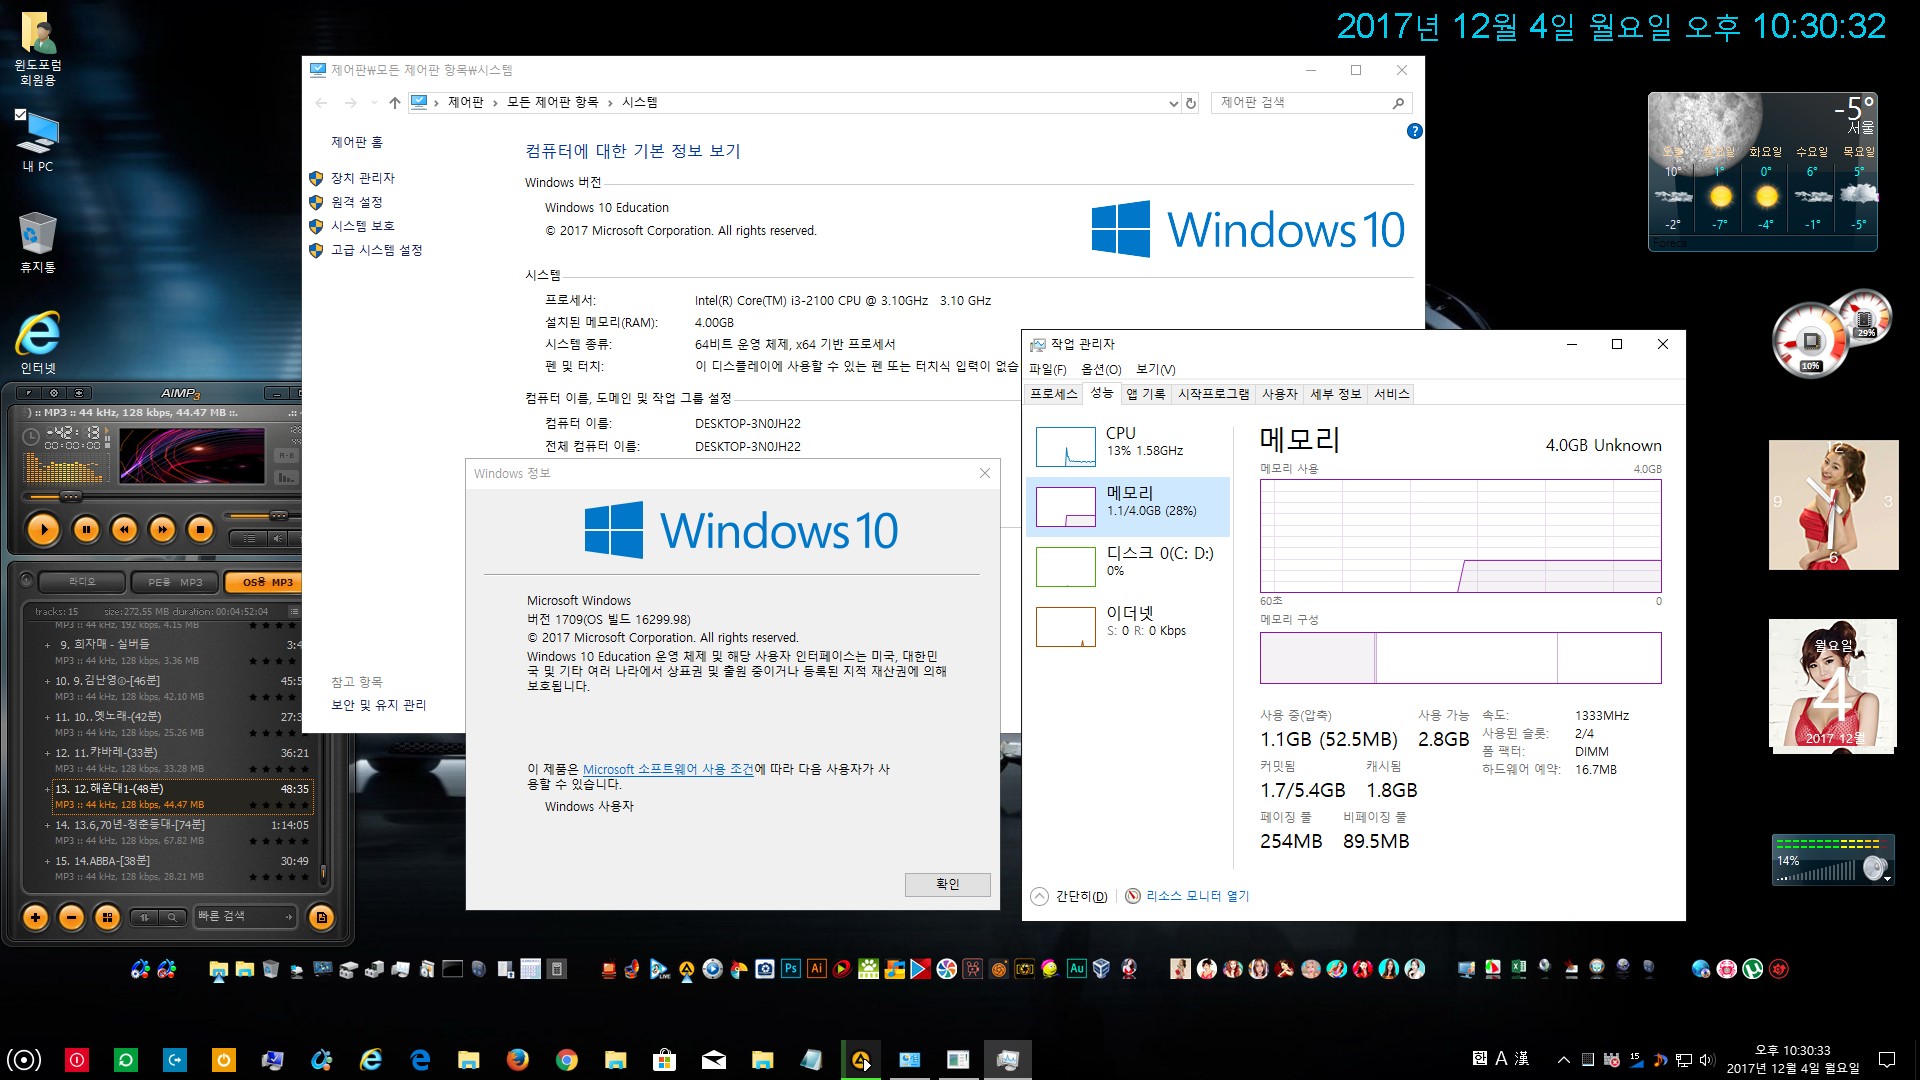Open 장치 관리자 in System window
This screenshot has width=1920, height=1080.
pos(362,178)
